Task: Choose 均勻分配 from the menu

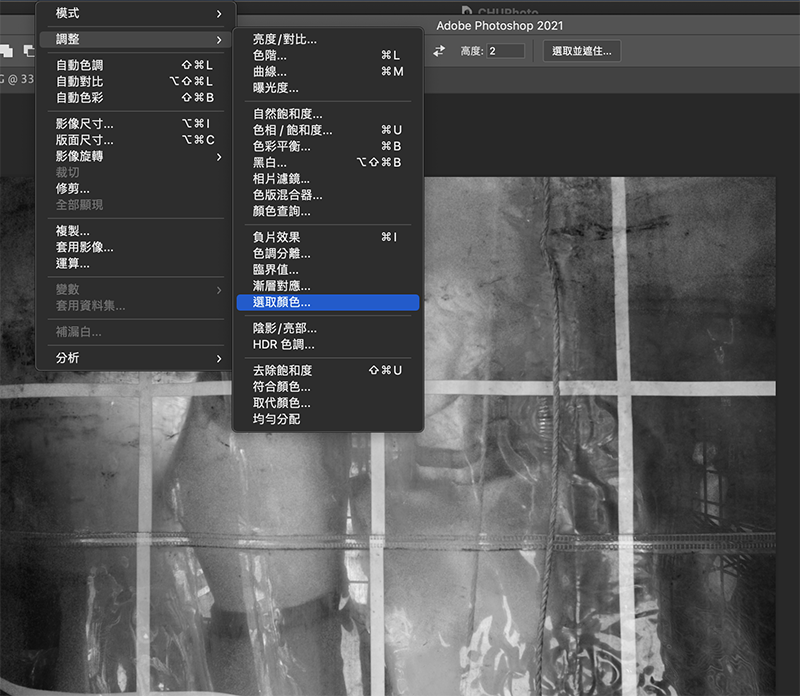Action: (x=277, y=419)
